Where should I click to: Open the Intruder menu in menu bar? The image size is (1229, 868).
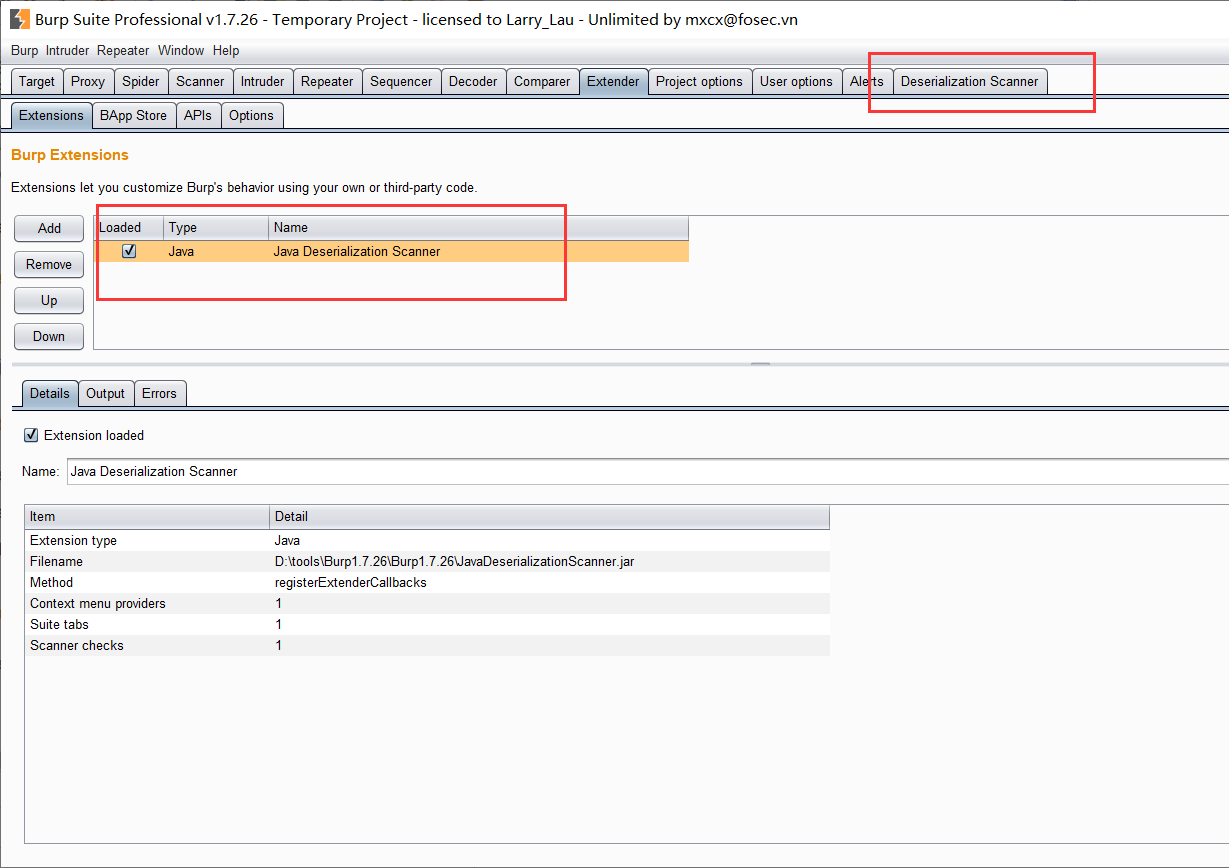[67, 50]
